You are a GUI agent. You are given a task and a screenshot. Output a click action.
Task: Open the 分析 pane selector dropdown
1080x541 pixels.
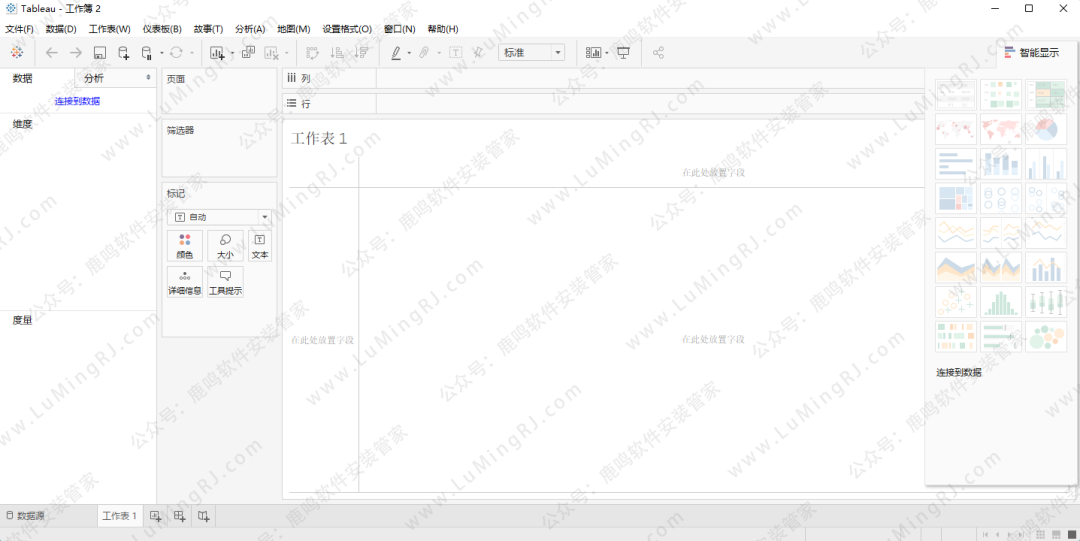[x=115, y=78]
